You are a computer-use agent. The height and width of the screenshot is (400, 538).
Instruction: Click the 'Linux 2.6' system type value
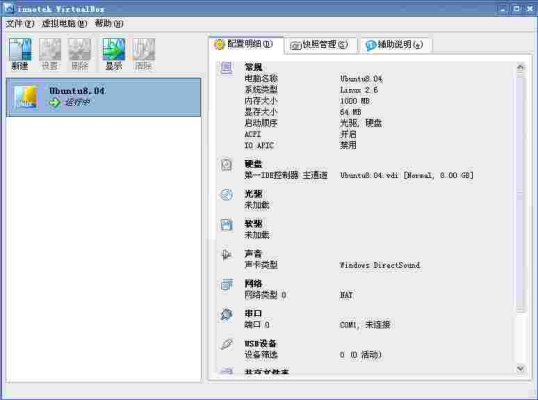[359, 90]
